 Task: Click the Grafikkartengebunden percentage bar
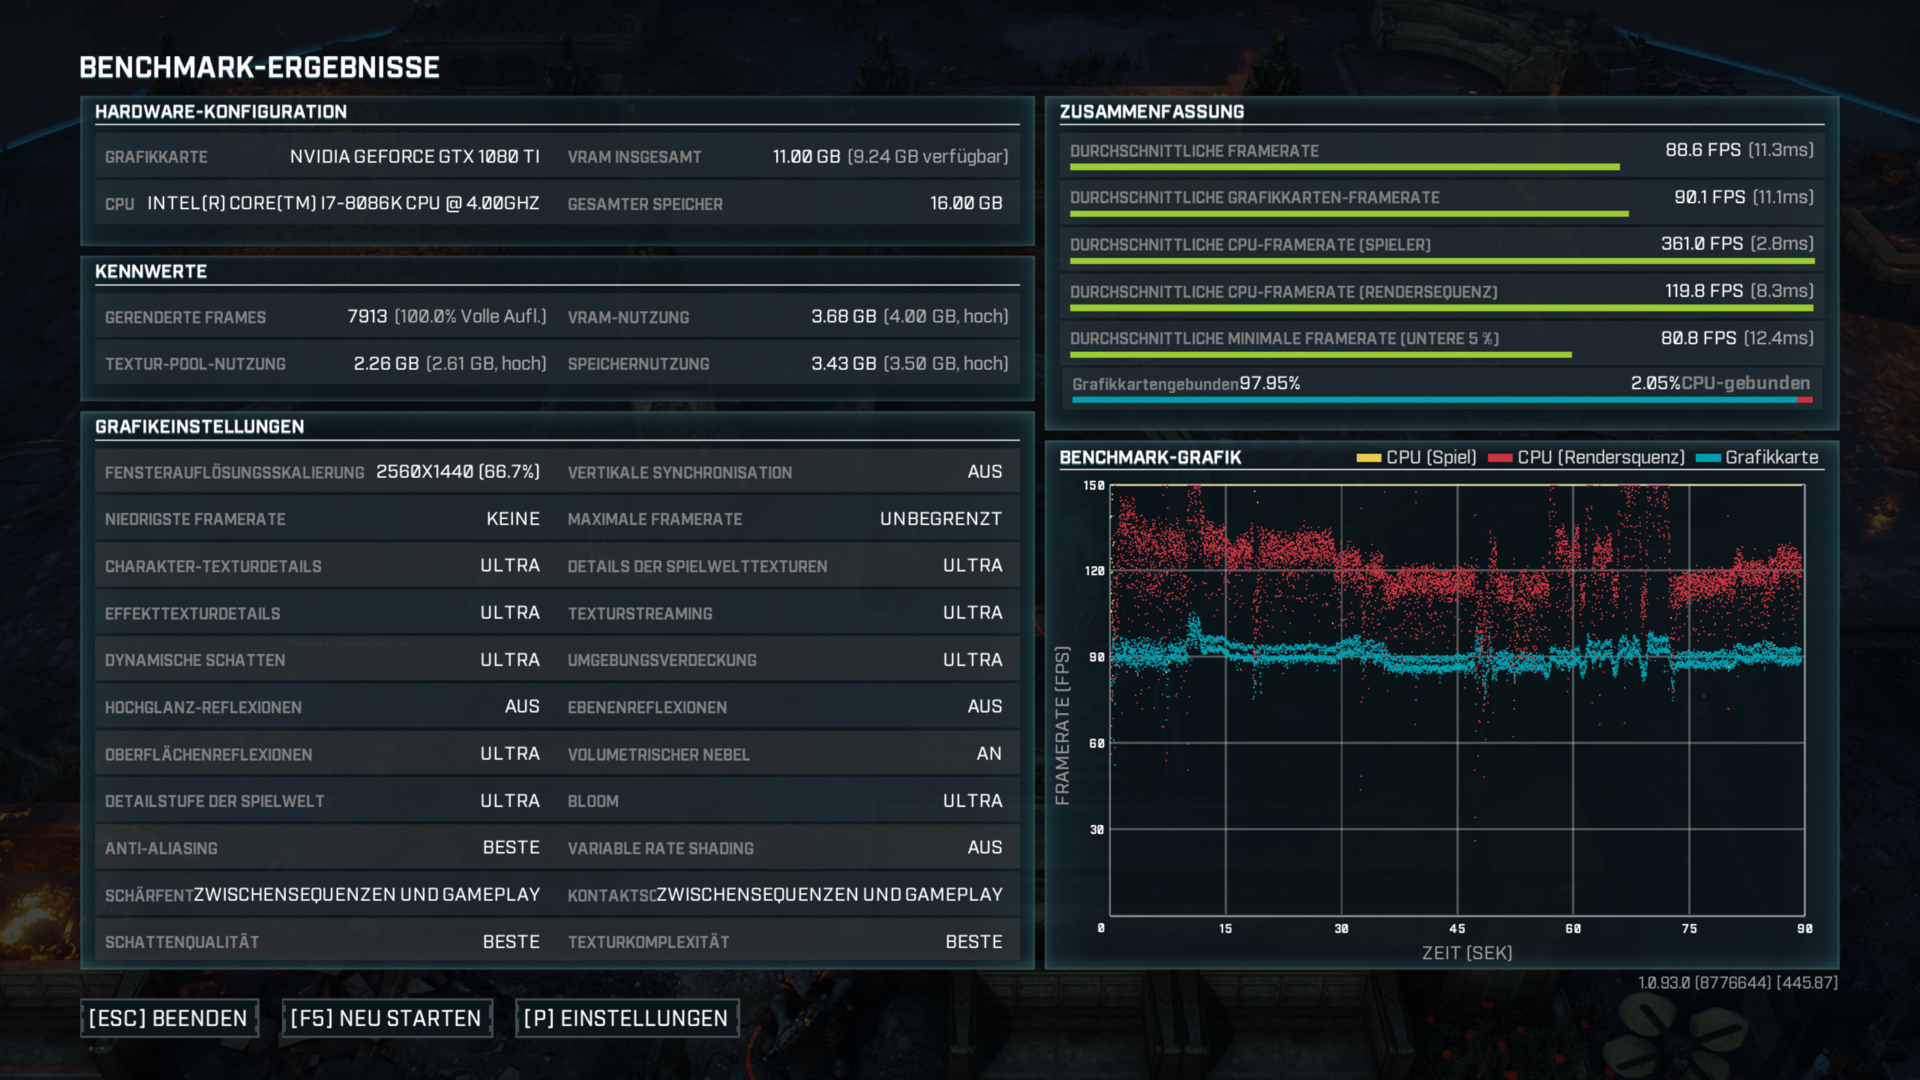coord(1440,400)
